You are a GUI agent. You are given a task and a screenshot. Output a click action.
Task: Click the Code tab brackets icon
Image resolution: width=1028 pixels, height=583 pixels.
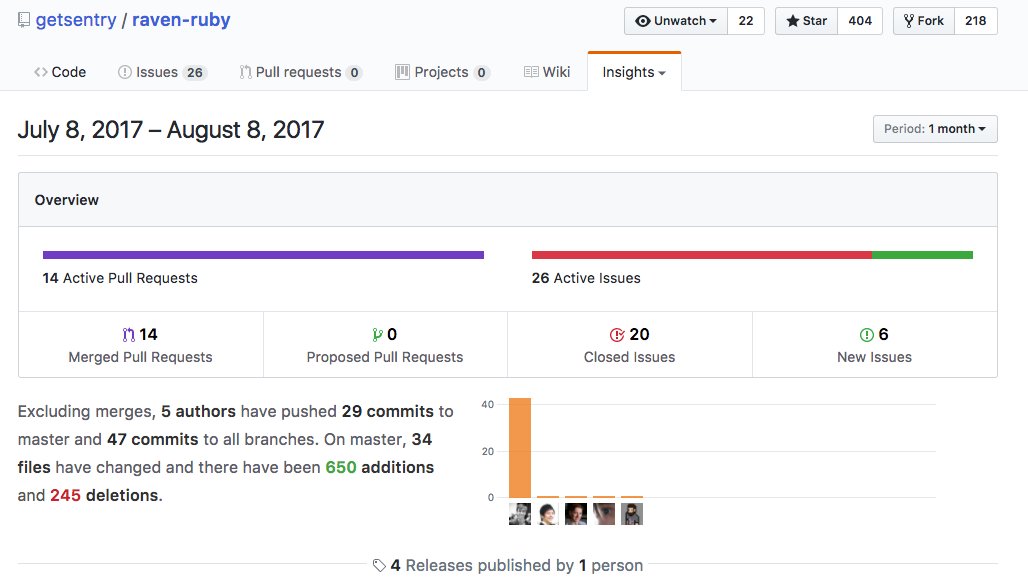pos(41,72)
